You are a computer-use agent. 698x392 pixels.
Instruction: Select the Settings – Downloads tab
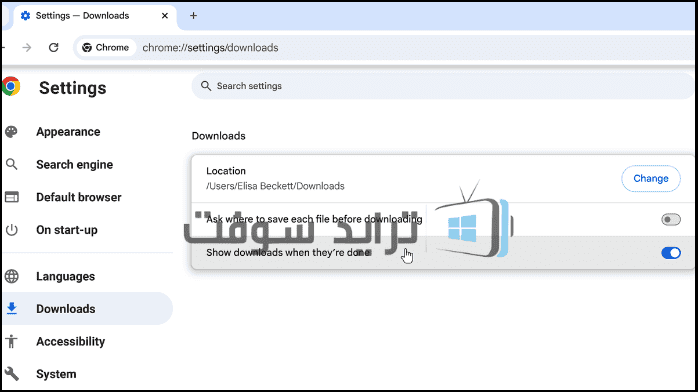82,16
